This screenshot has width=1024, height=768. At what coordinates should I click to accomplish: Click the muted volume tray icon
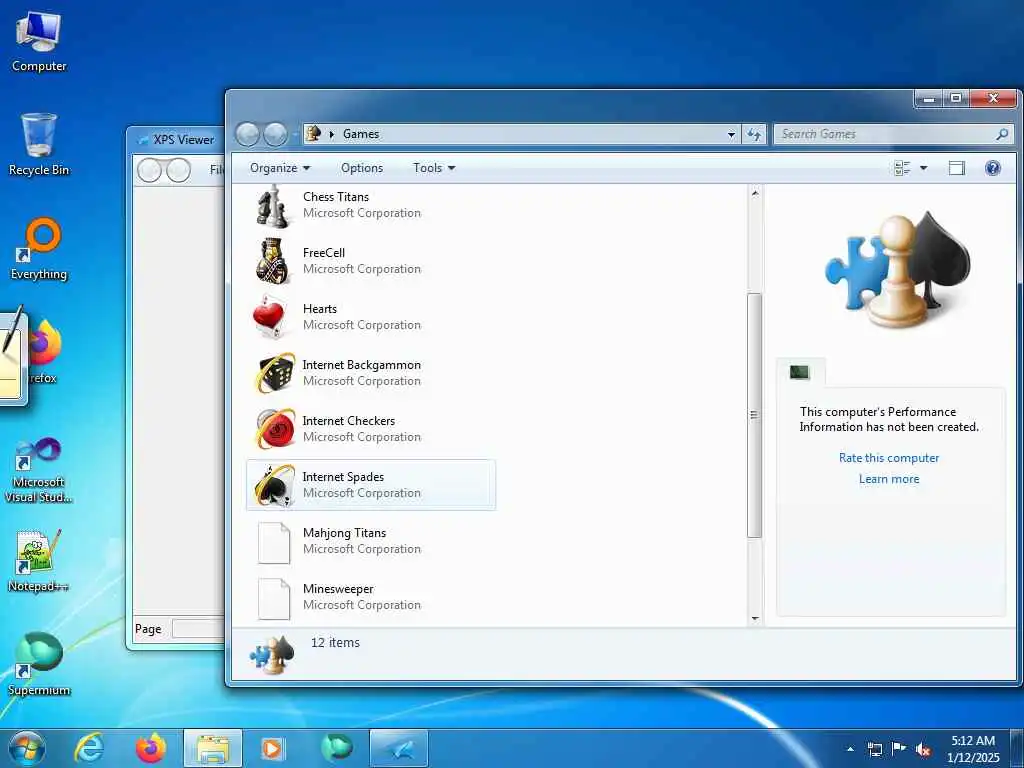coord(923,749)
